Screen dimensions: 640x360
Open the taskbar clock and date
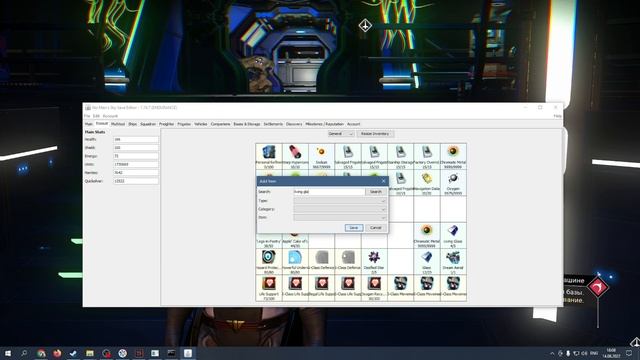611,353
